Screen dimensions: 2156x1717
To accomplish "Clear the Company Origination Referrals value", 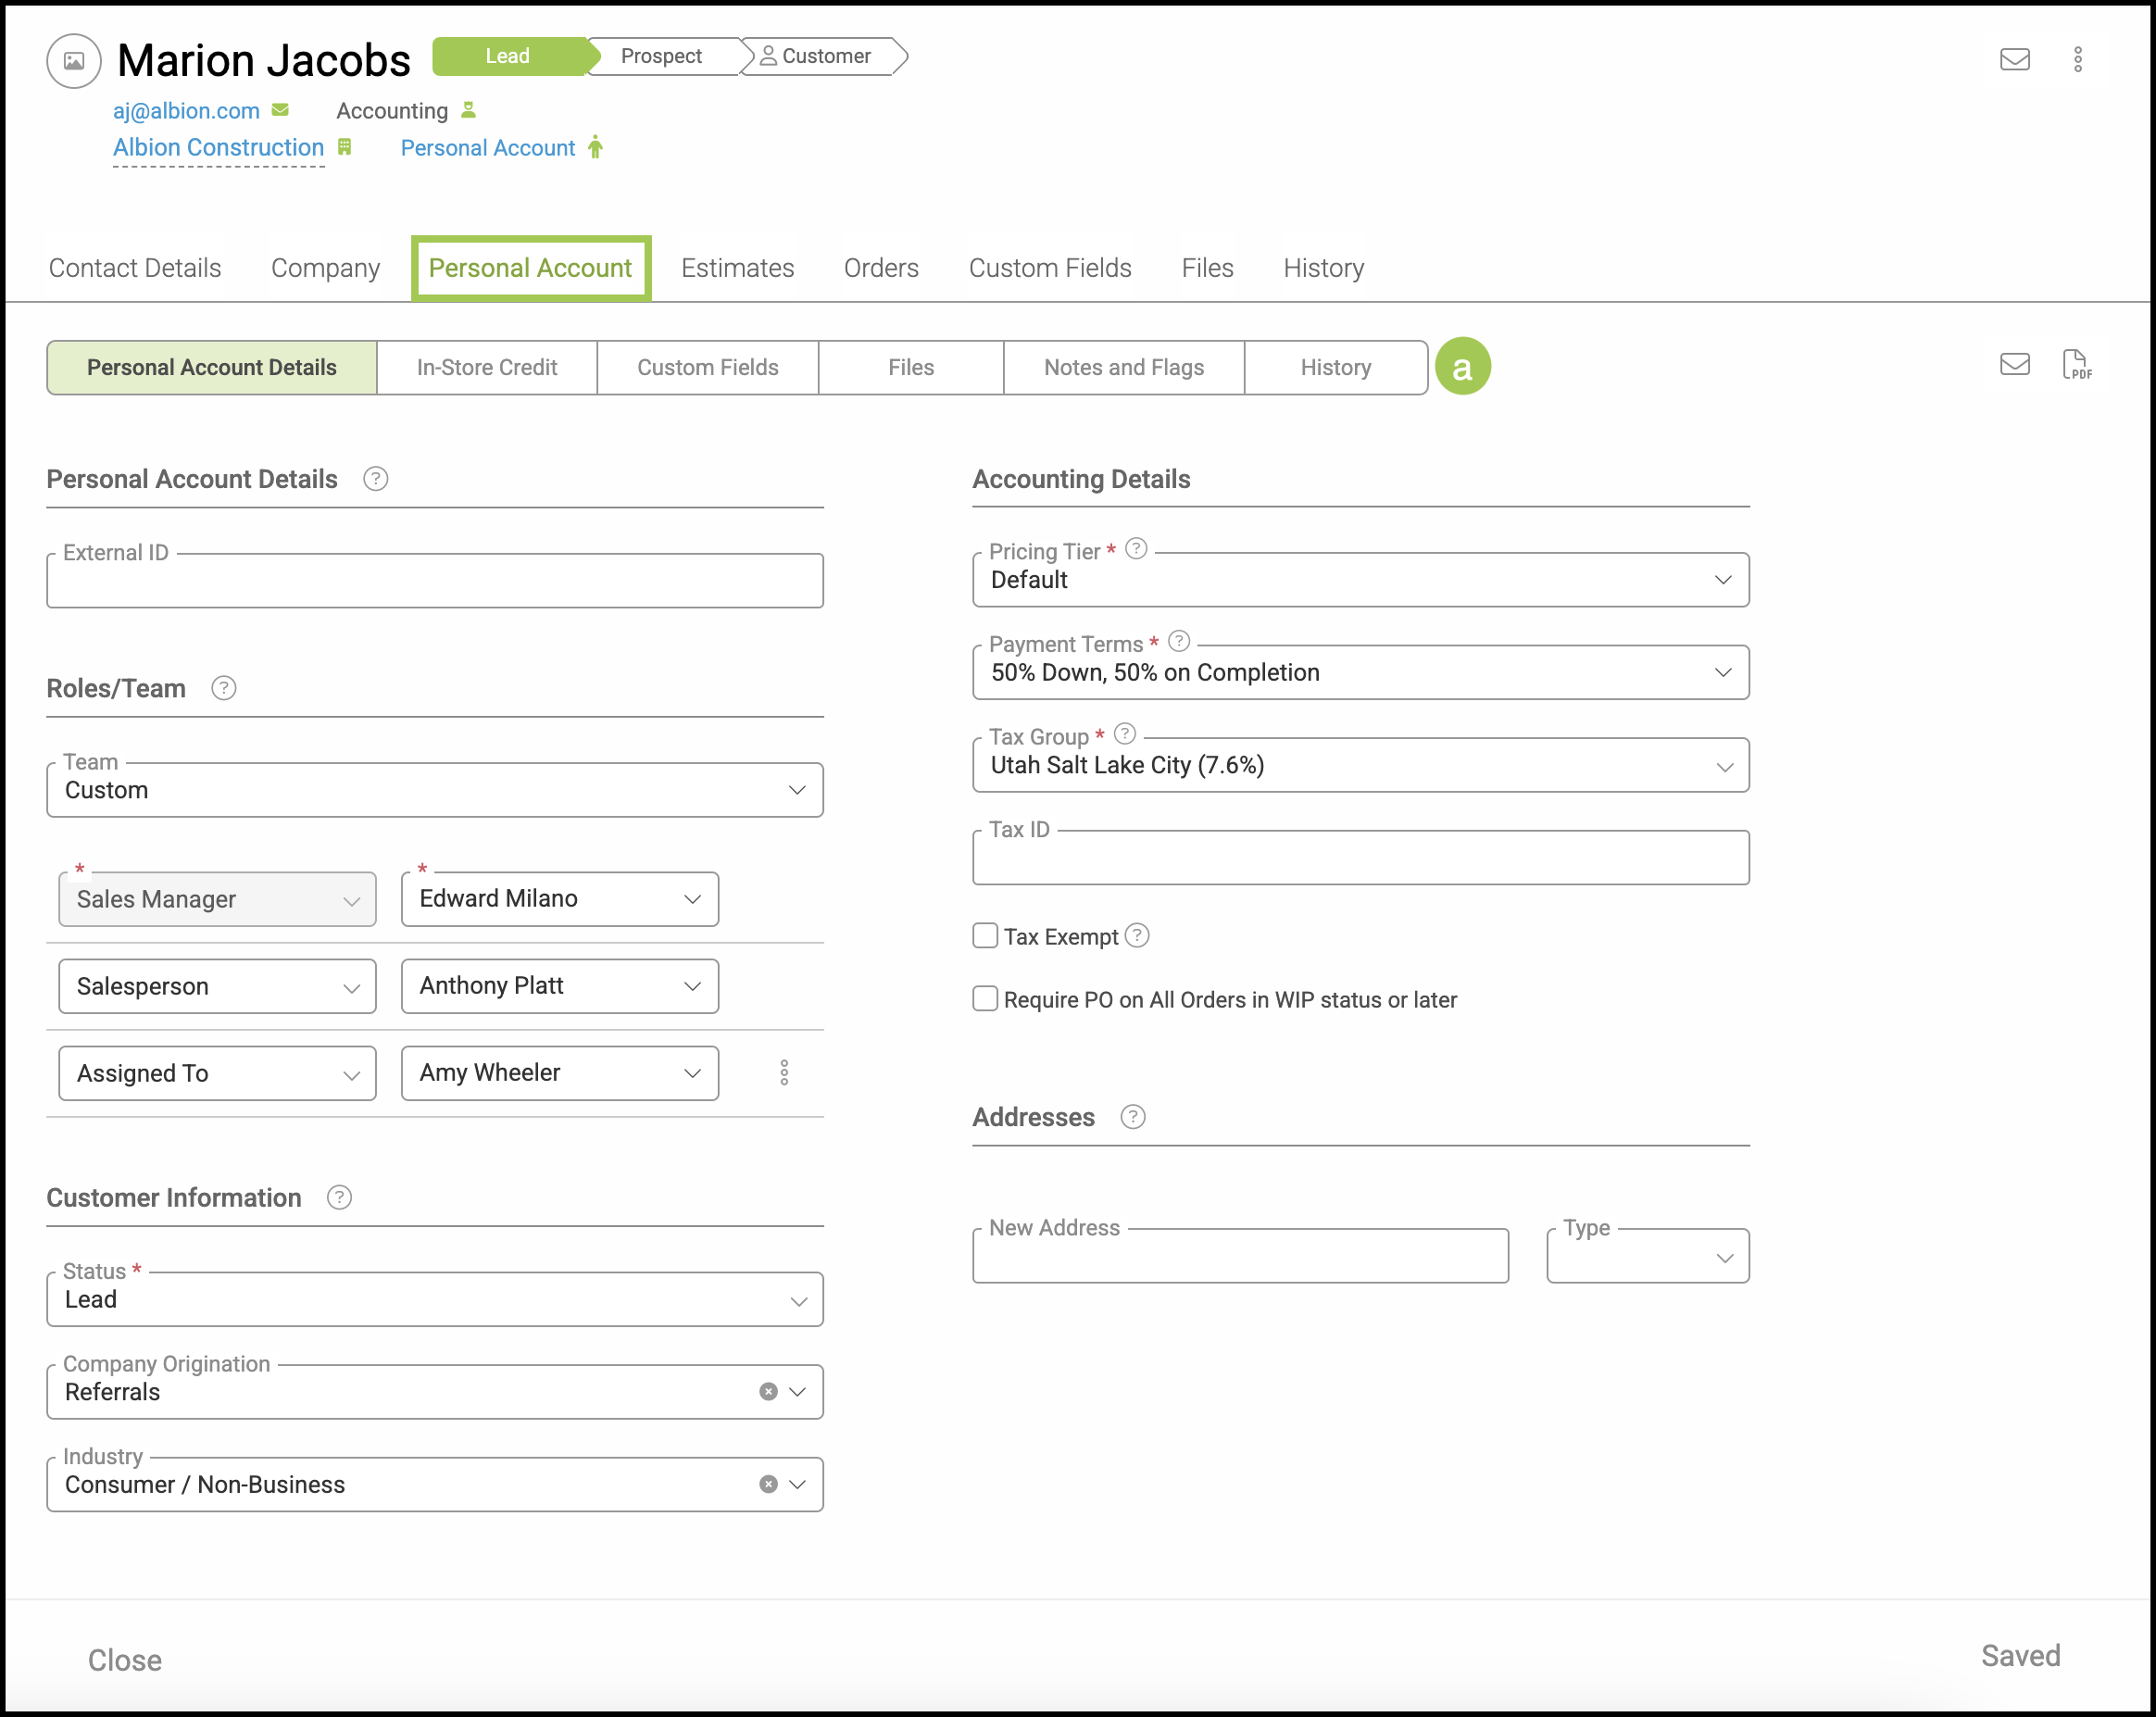I will (768, 1391).
